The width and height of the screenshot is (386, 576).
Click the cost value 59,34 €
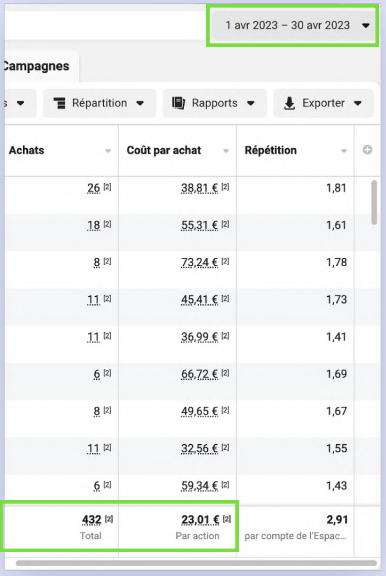(x=199, y=486)
